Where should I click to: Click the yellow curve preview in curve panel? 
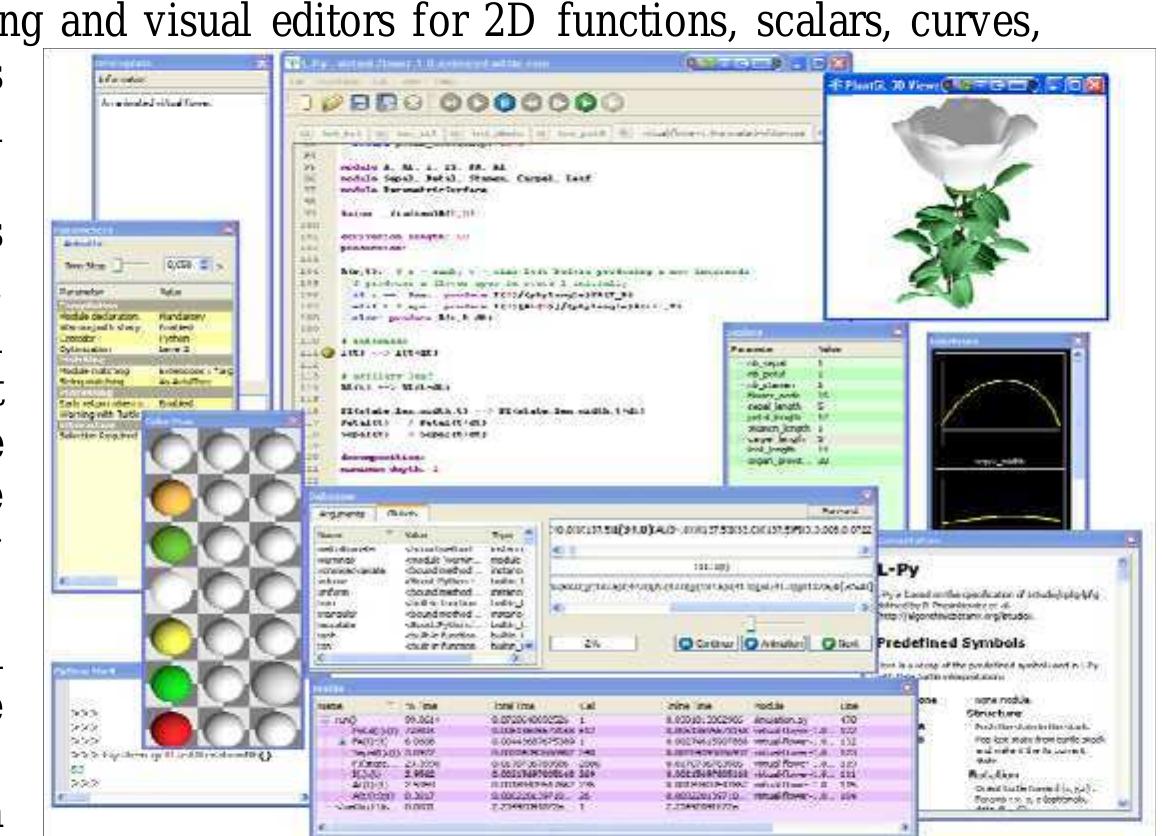pyautogui.click(x=1000, y=405)
